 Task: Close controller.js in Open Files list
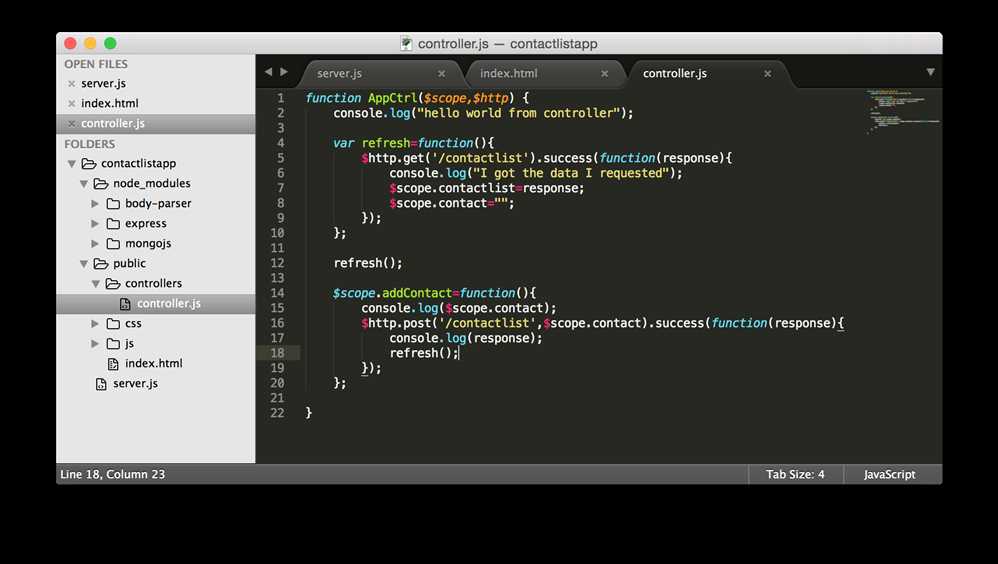click(71, 123)
